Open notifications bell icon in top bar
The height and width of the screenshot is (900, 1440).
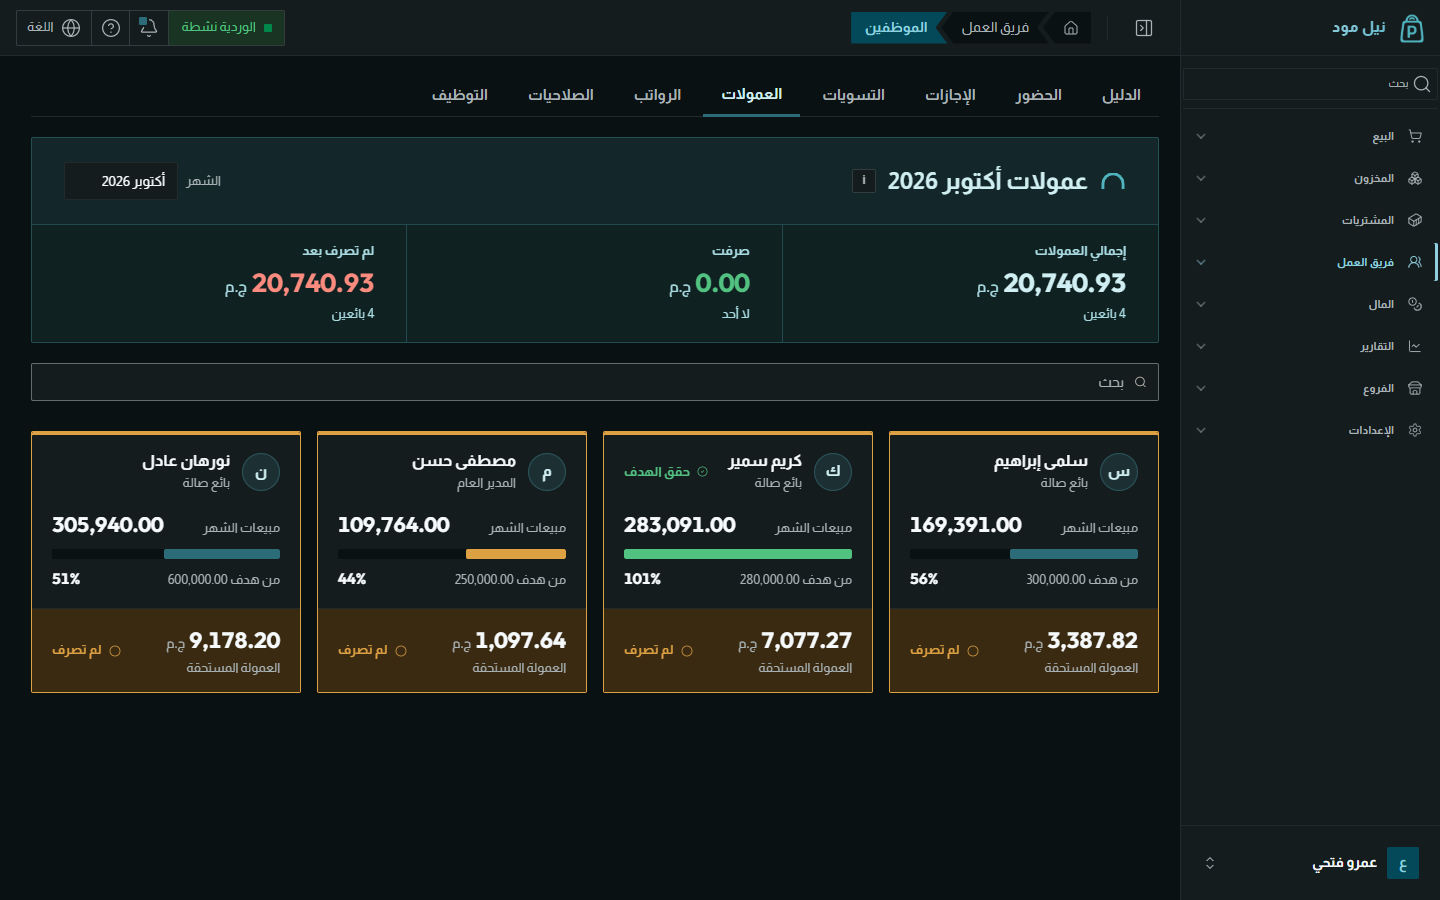[x=149, y=28]
